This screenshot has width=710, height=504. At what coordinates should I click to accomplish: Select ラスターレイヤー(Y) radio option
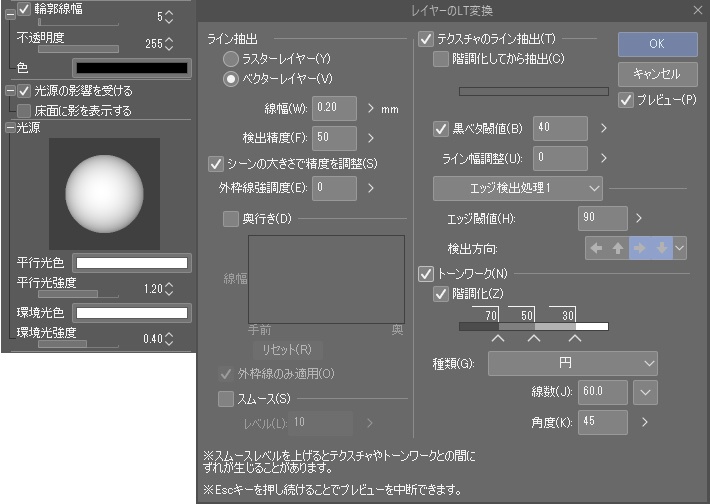tap(230, 59)
